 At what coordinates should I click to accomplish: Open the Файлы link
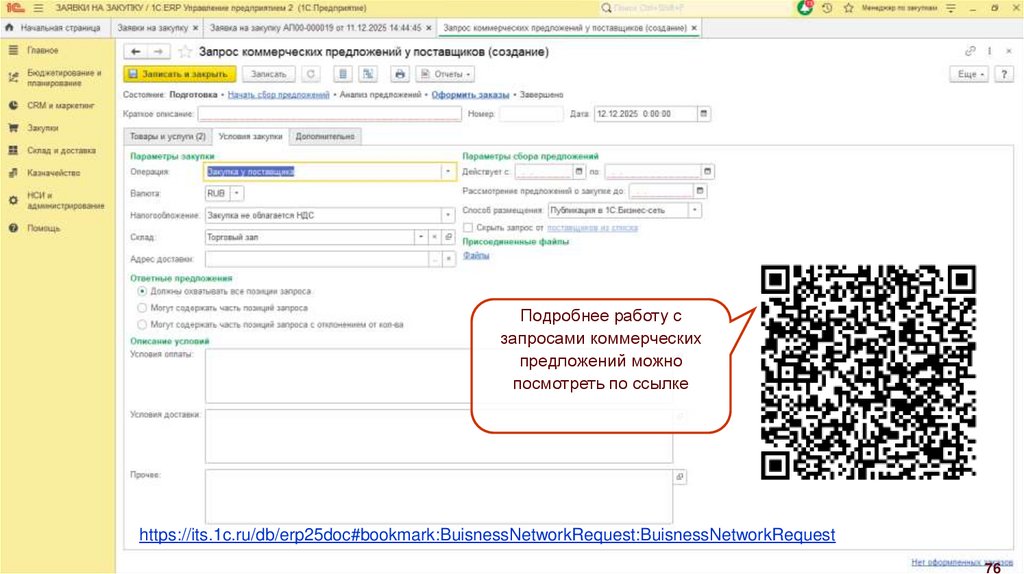coord(476,255)
